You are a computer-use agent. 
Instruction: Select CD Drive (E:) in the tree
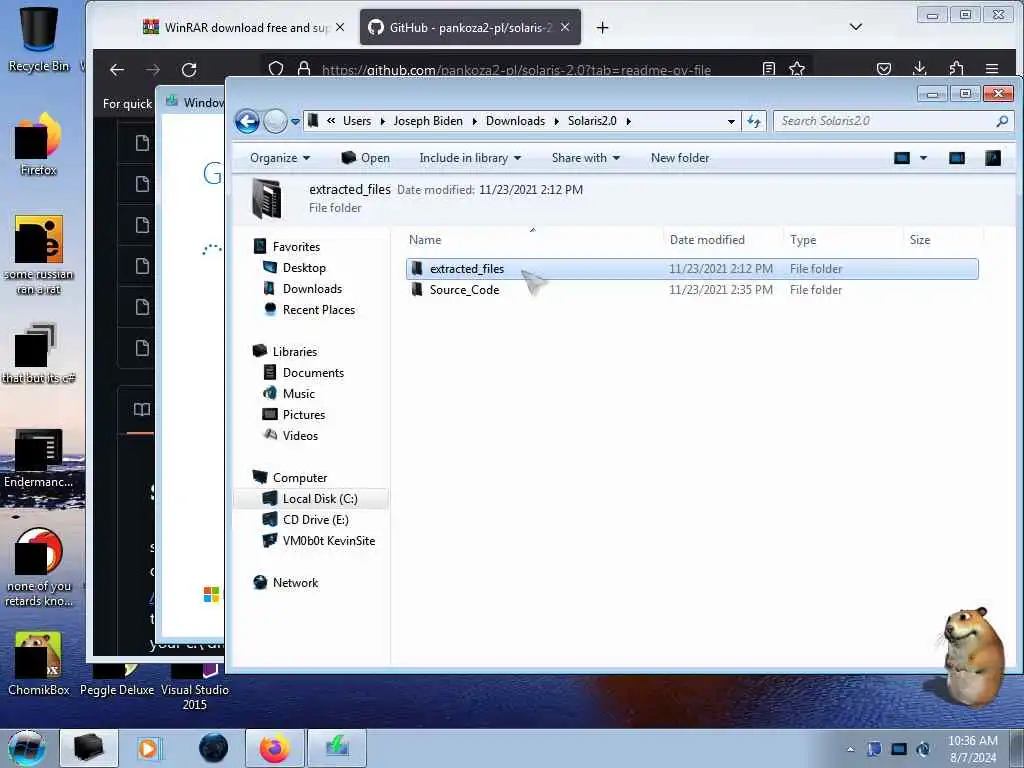315,520
